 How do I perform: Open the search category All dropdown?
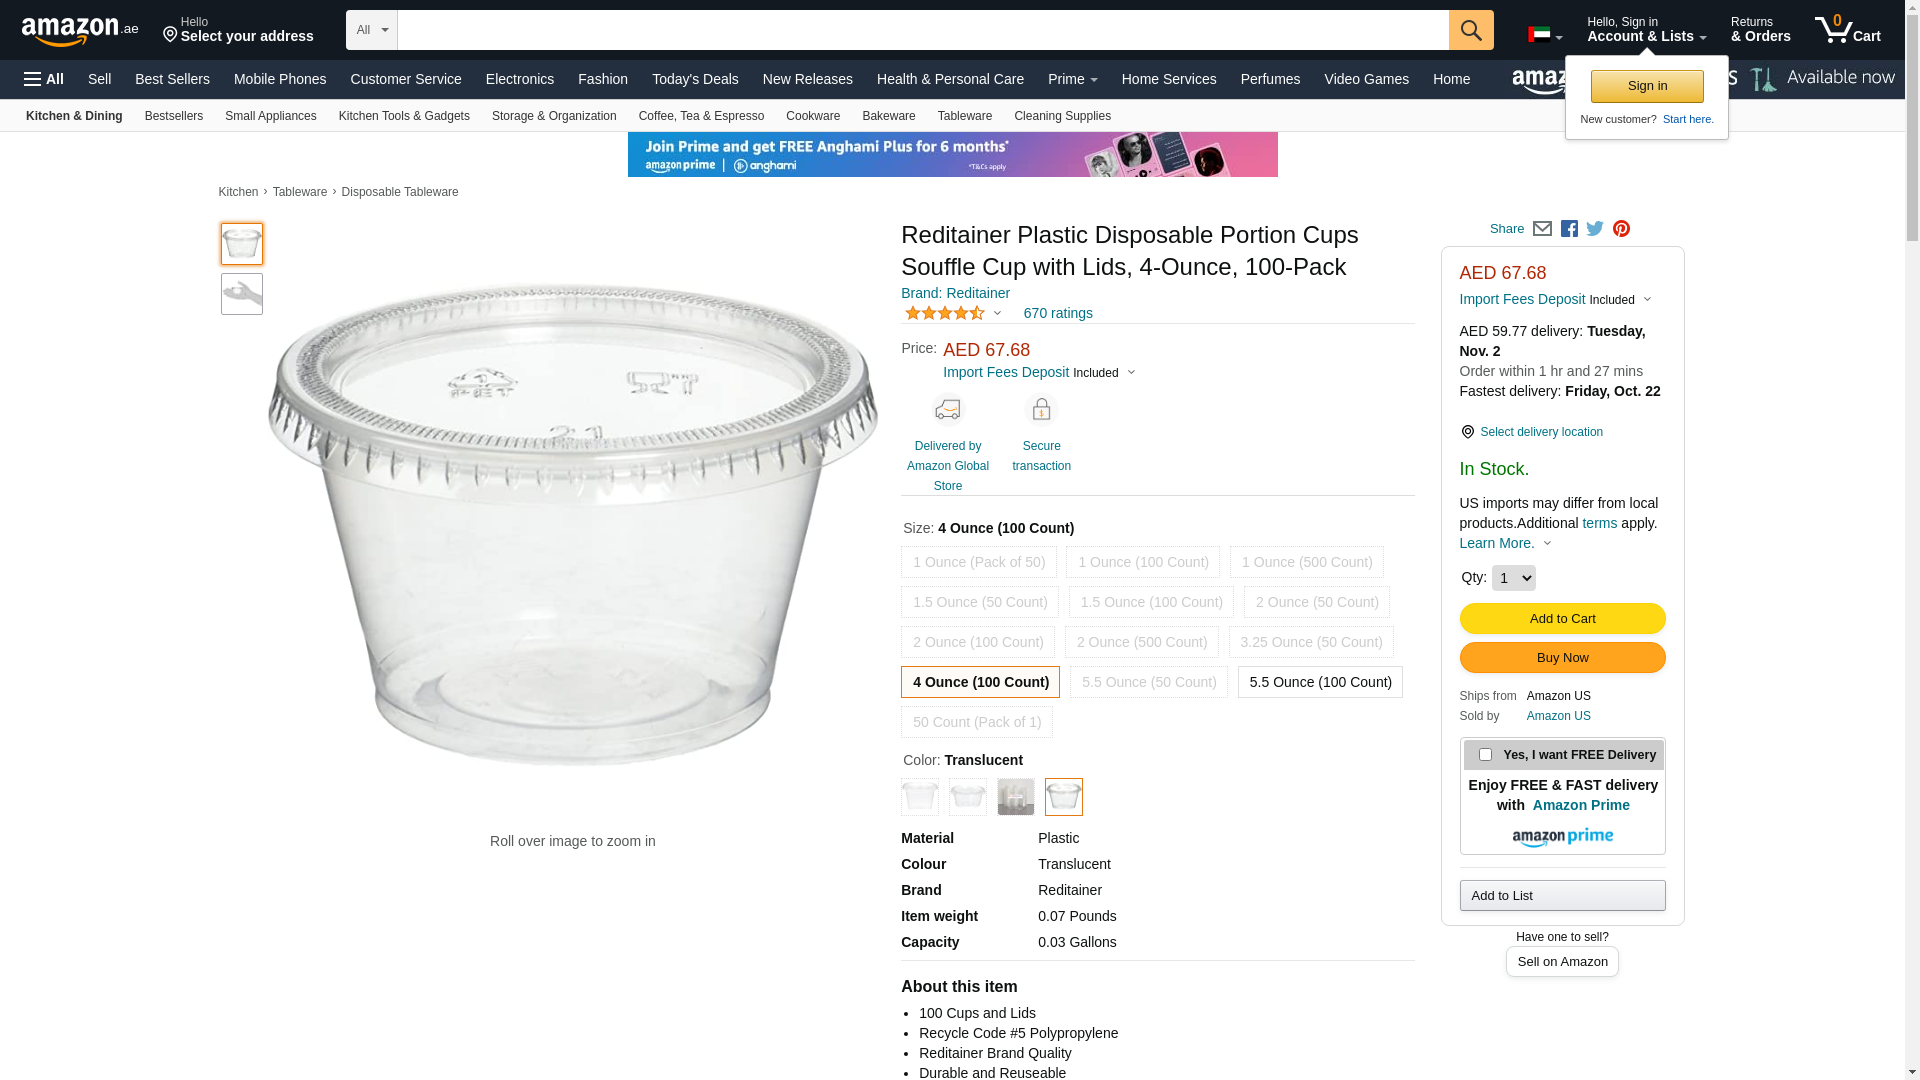coord(372,30)
